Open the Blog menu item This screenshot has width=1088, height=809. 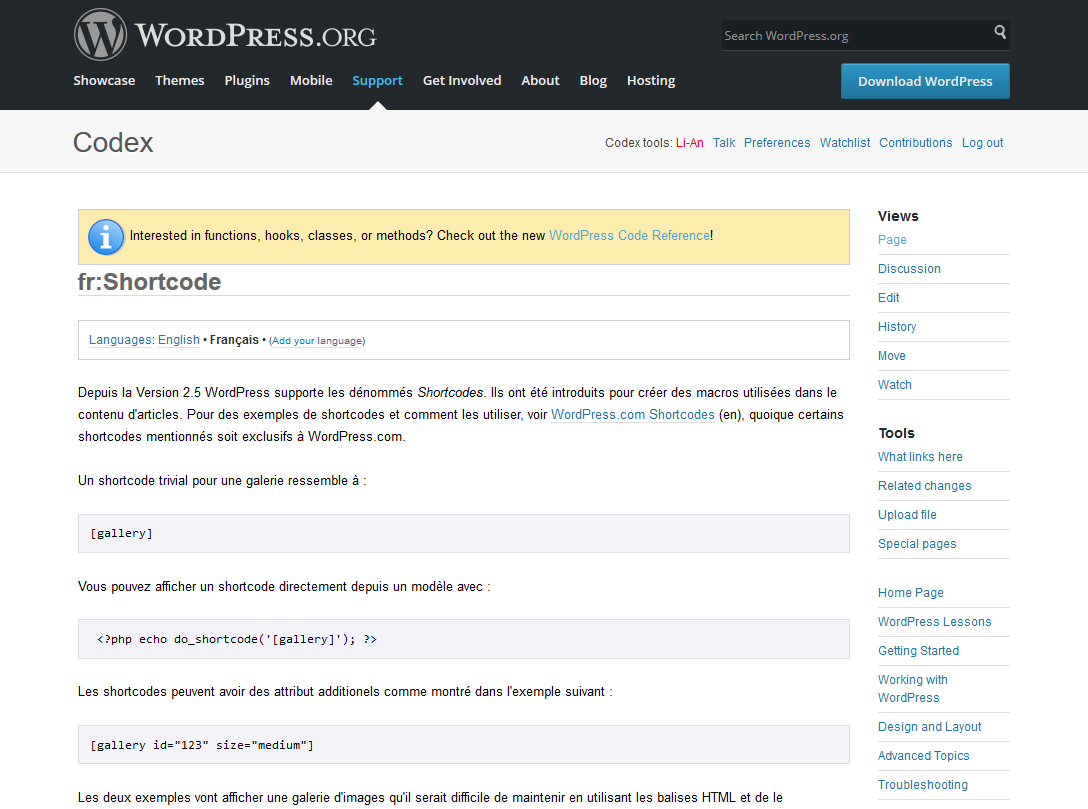click(593, 80)
